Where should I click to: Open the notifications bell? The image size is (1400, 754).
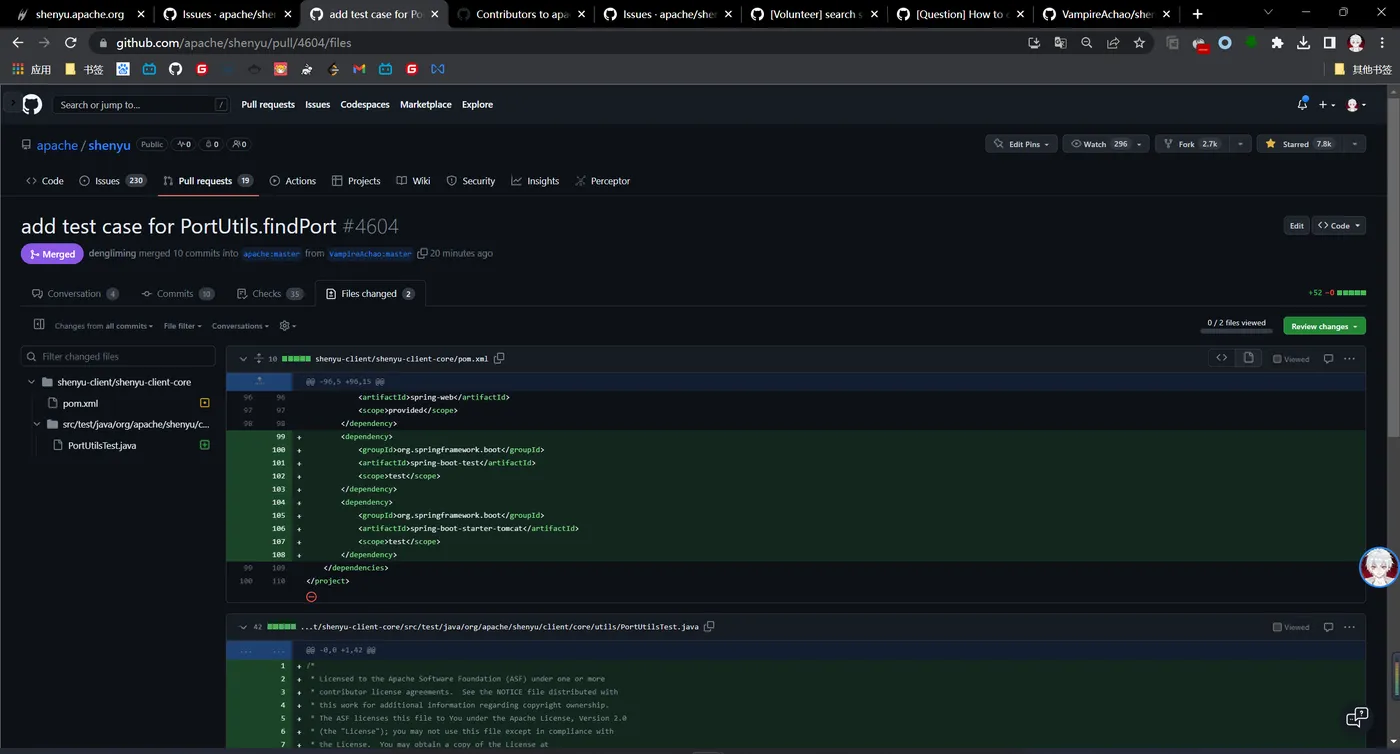(1302, 104)
